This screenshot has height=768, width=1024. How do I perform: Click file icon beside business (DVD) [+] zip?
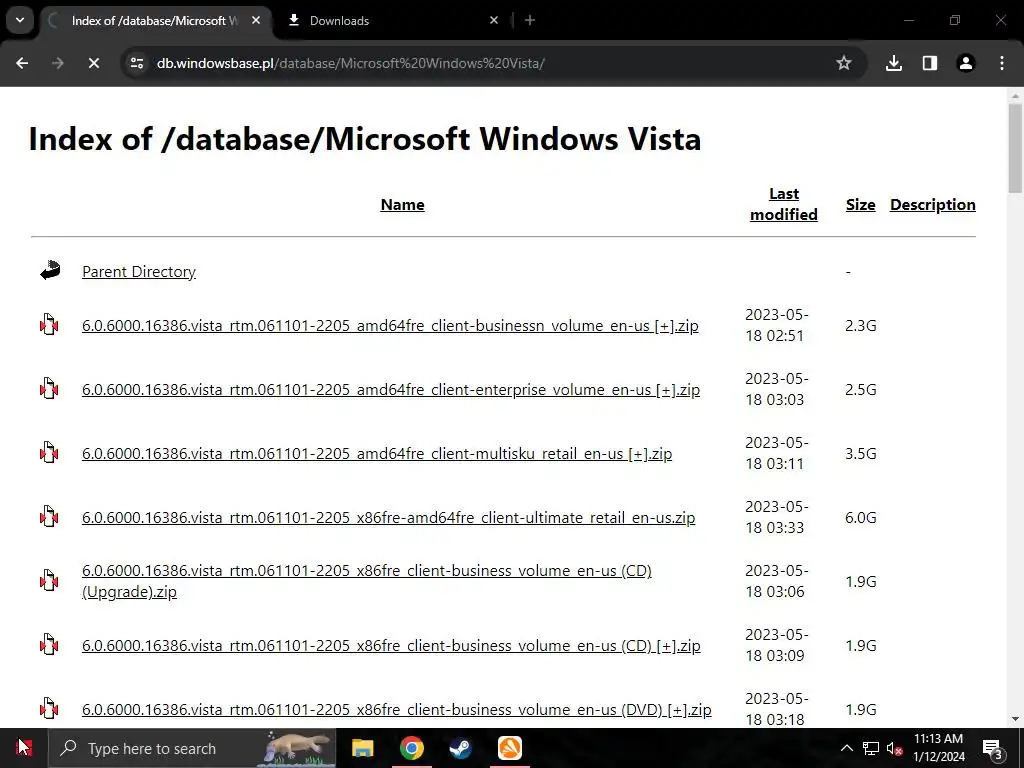coord(49,708)
